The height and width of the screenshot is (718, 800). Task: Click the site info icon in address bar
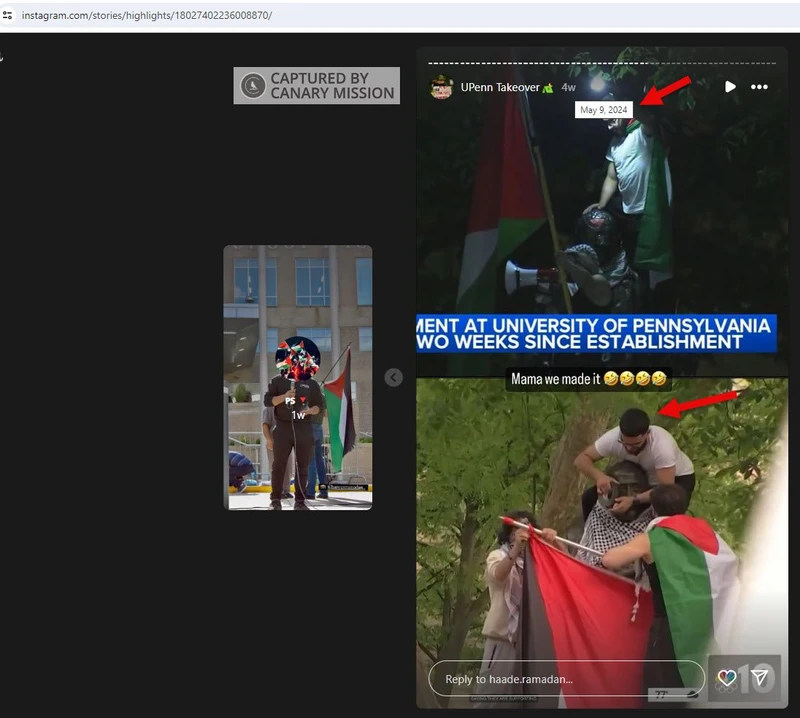click(8, 15)
